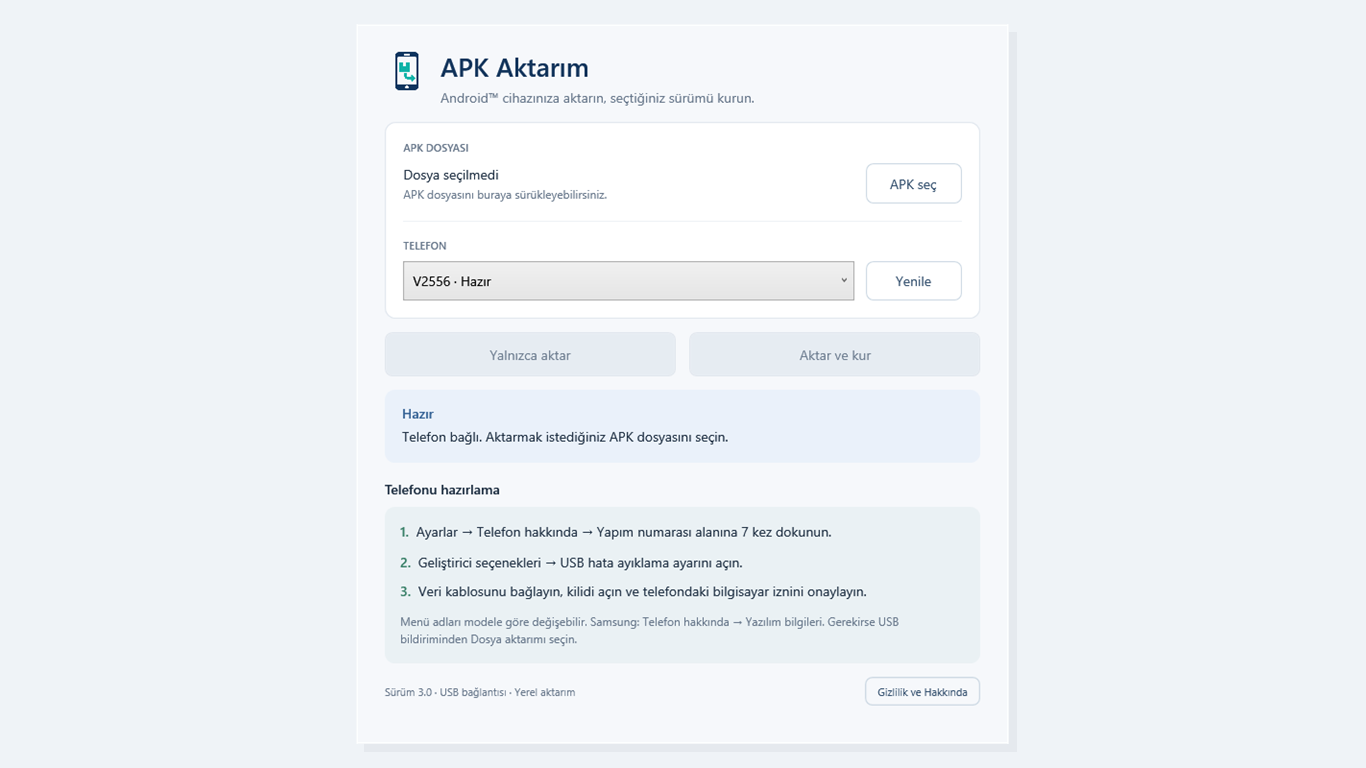Click step 3 about Veri kablosunu bağlayın

click(633, 592)
